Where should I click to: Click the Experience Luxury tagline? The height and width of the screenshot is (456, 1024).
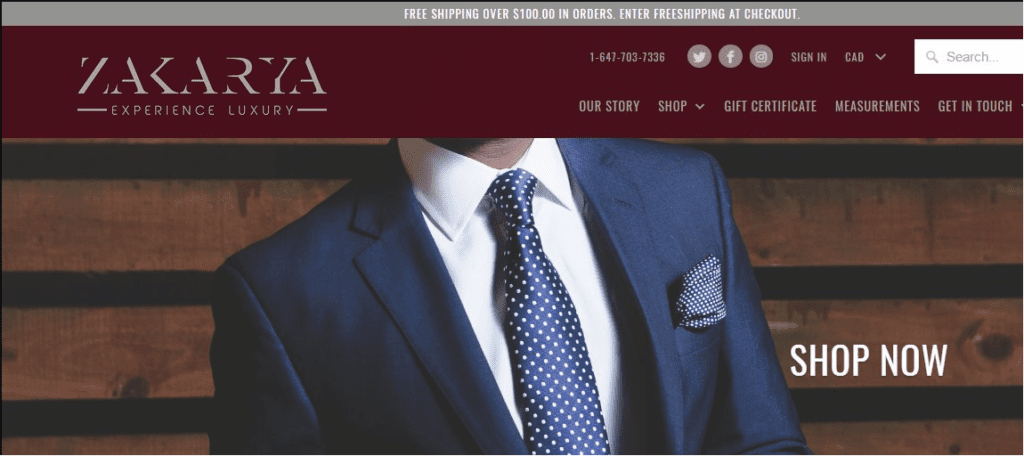[202, 110]
